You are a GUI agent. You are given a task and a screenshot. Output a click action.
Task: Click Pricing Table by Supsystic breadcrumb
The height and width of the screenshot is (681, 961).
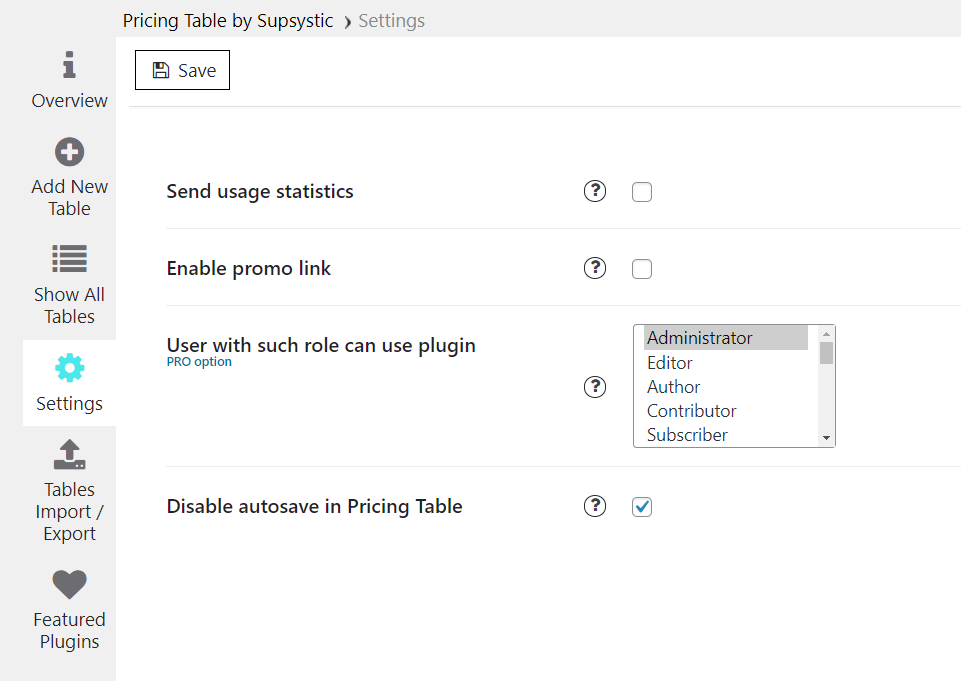pos(228,21)
